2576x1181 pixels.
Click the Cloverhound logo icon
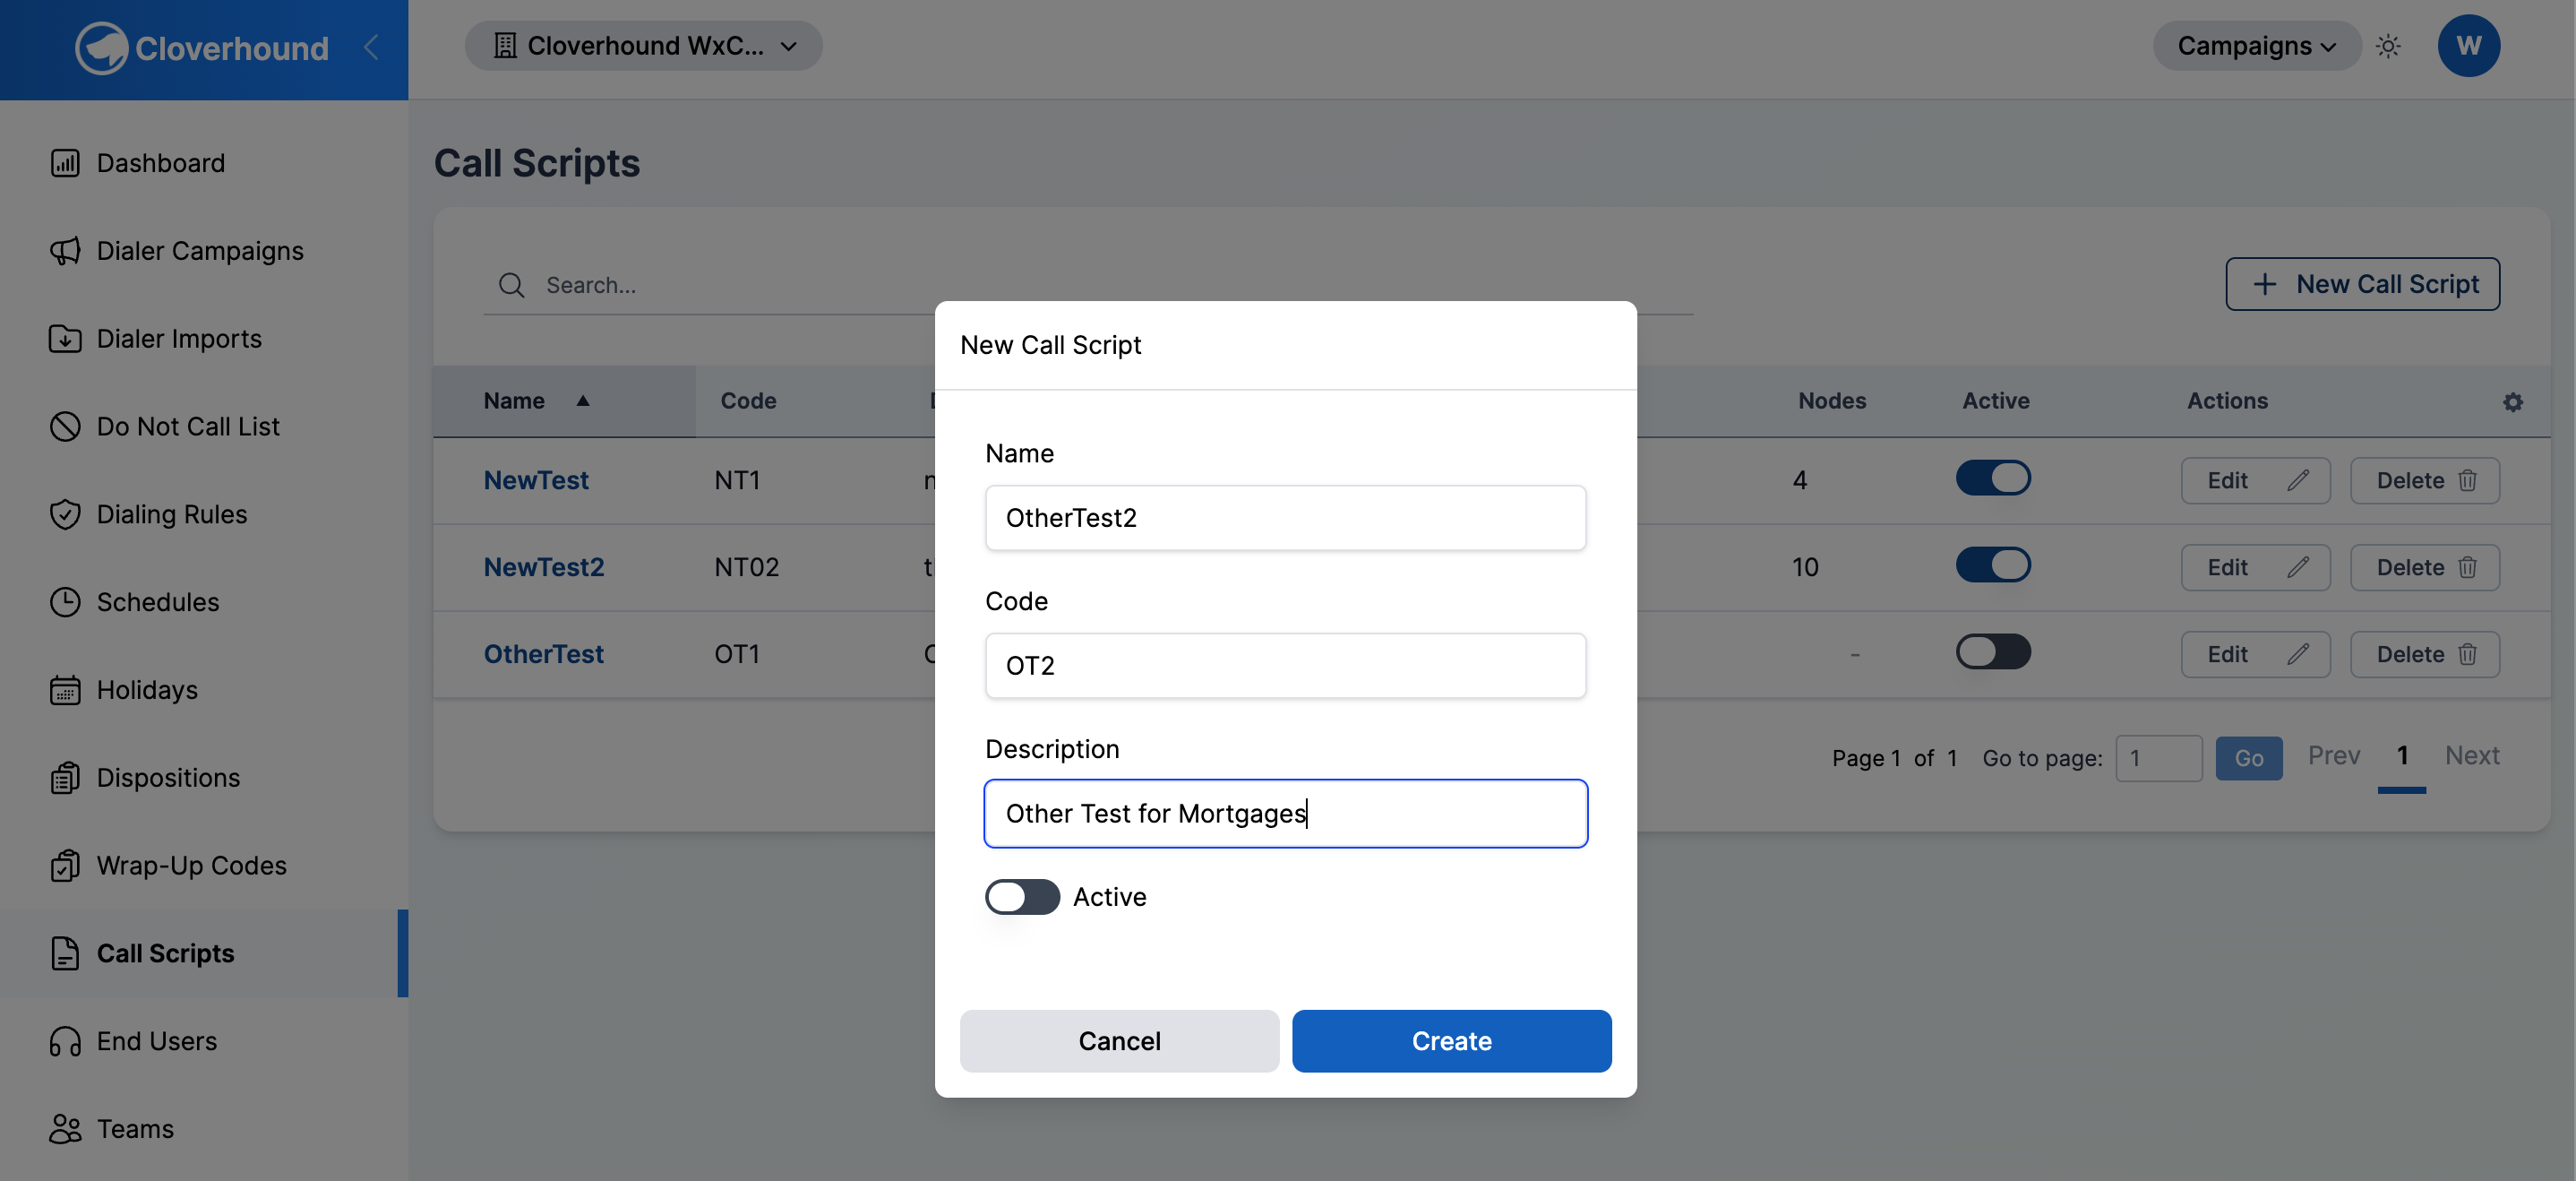[101, 47]
